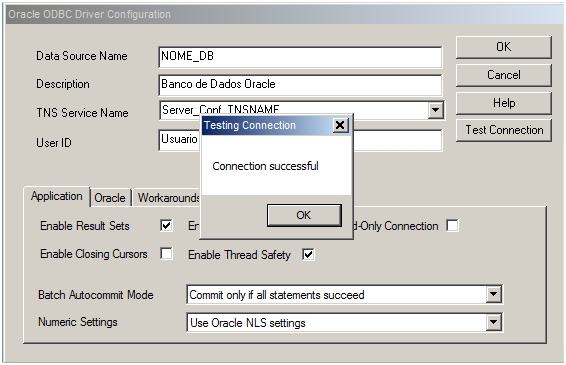The width and height of the screenshot is (566, 365).
Task: Click the 'Data Source Name' label
Action: pyautogui.click(x=82, y=56)
